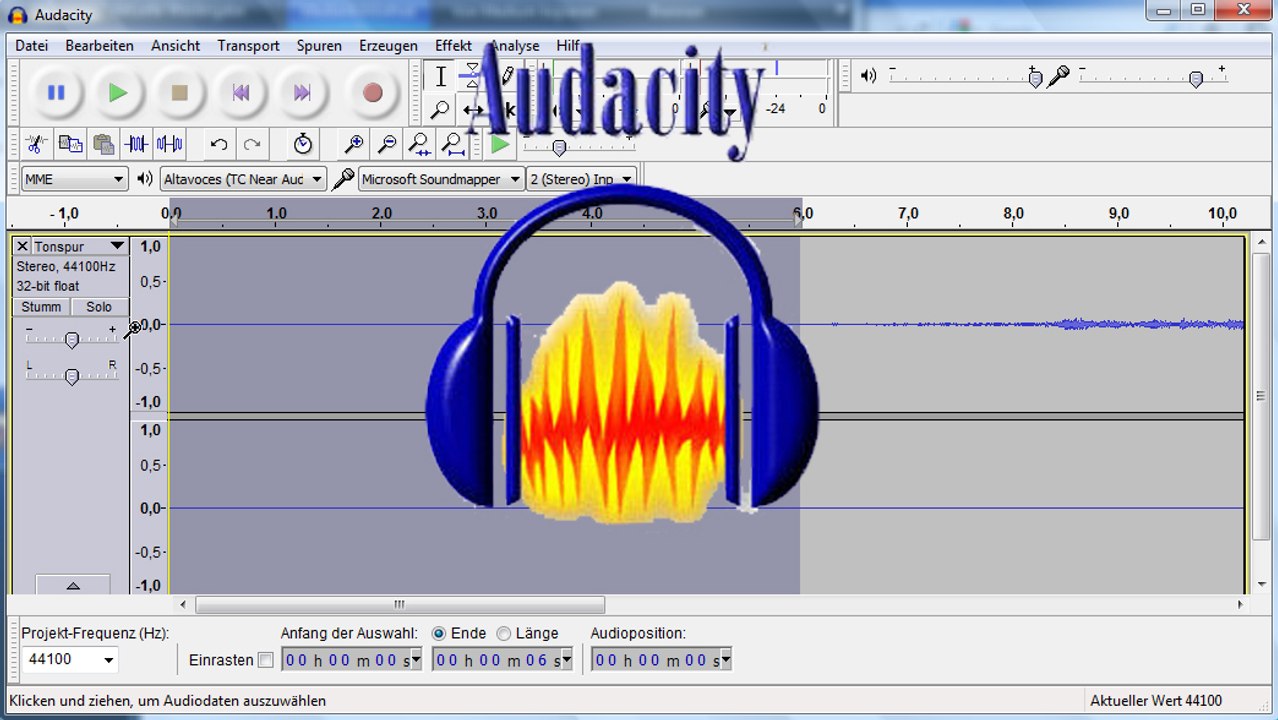1278x720 pixels.
Task: Click the Play-at-speed green arrow
Action: pos(500,144)
